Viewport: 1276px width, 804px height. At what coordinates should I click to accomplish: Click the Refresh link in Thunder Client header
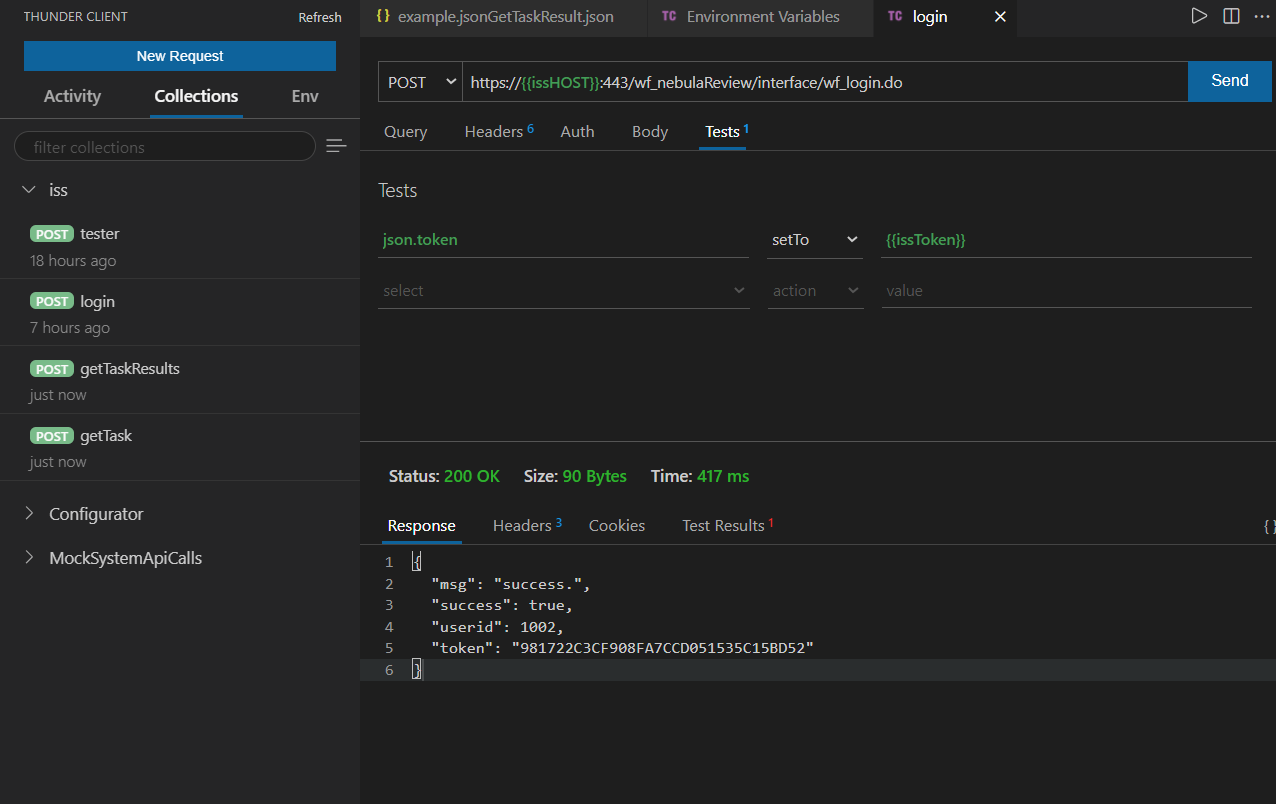[x=320, y=16]
